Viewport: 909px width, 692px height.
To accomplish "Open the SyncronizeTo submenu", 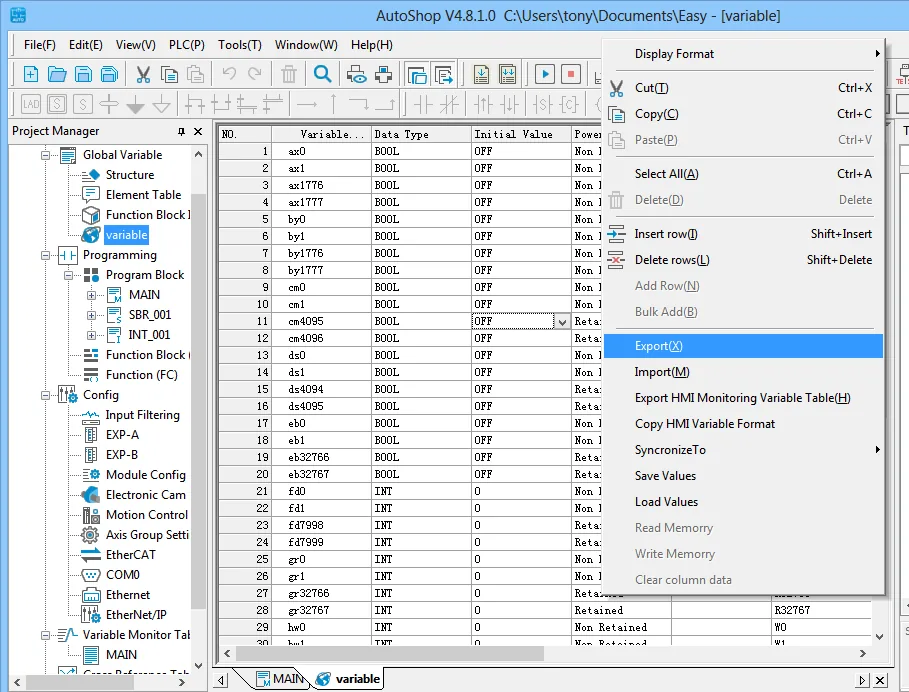I will click(744, 450).
